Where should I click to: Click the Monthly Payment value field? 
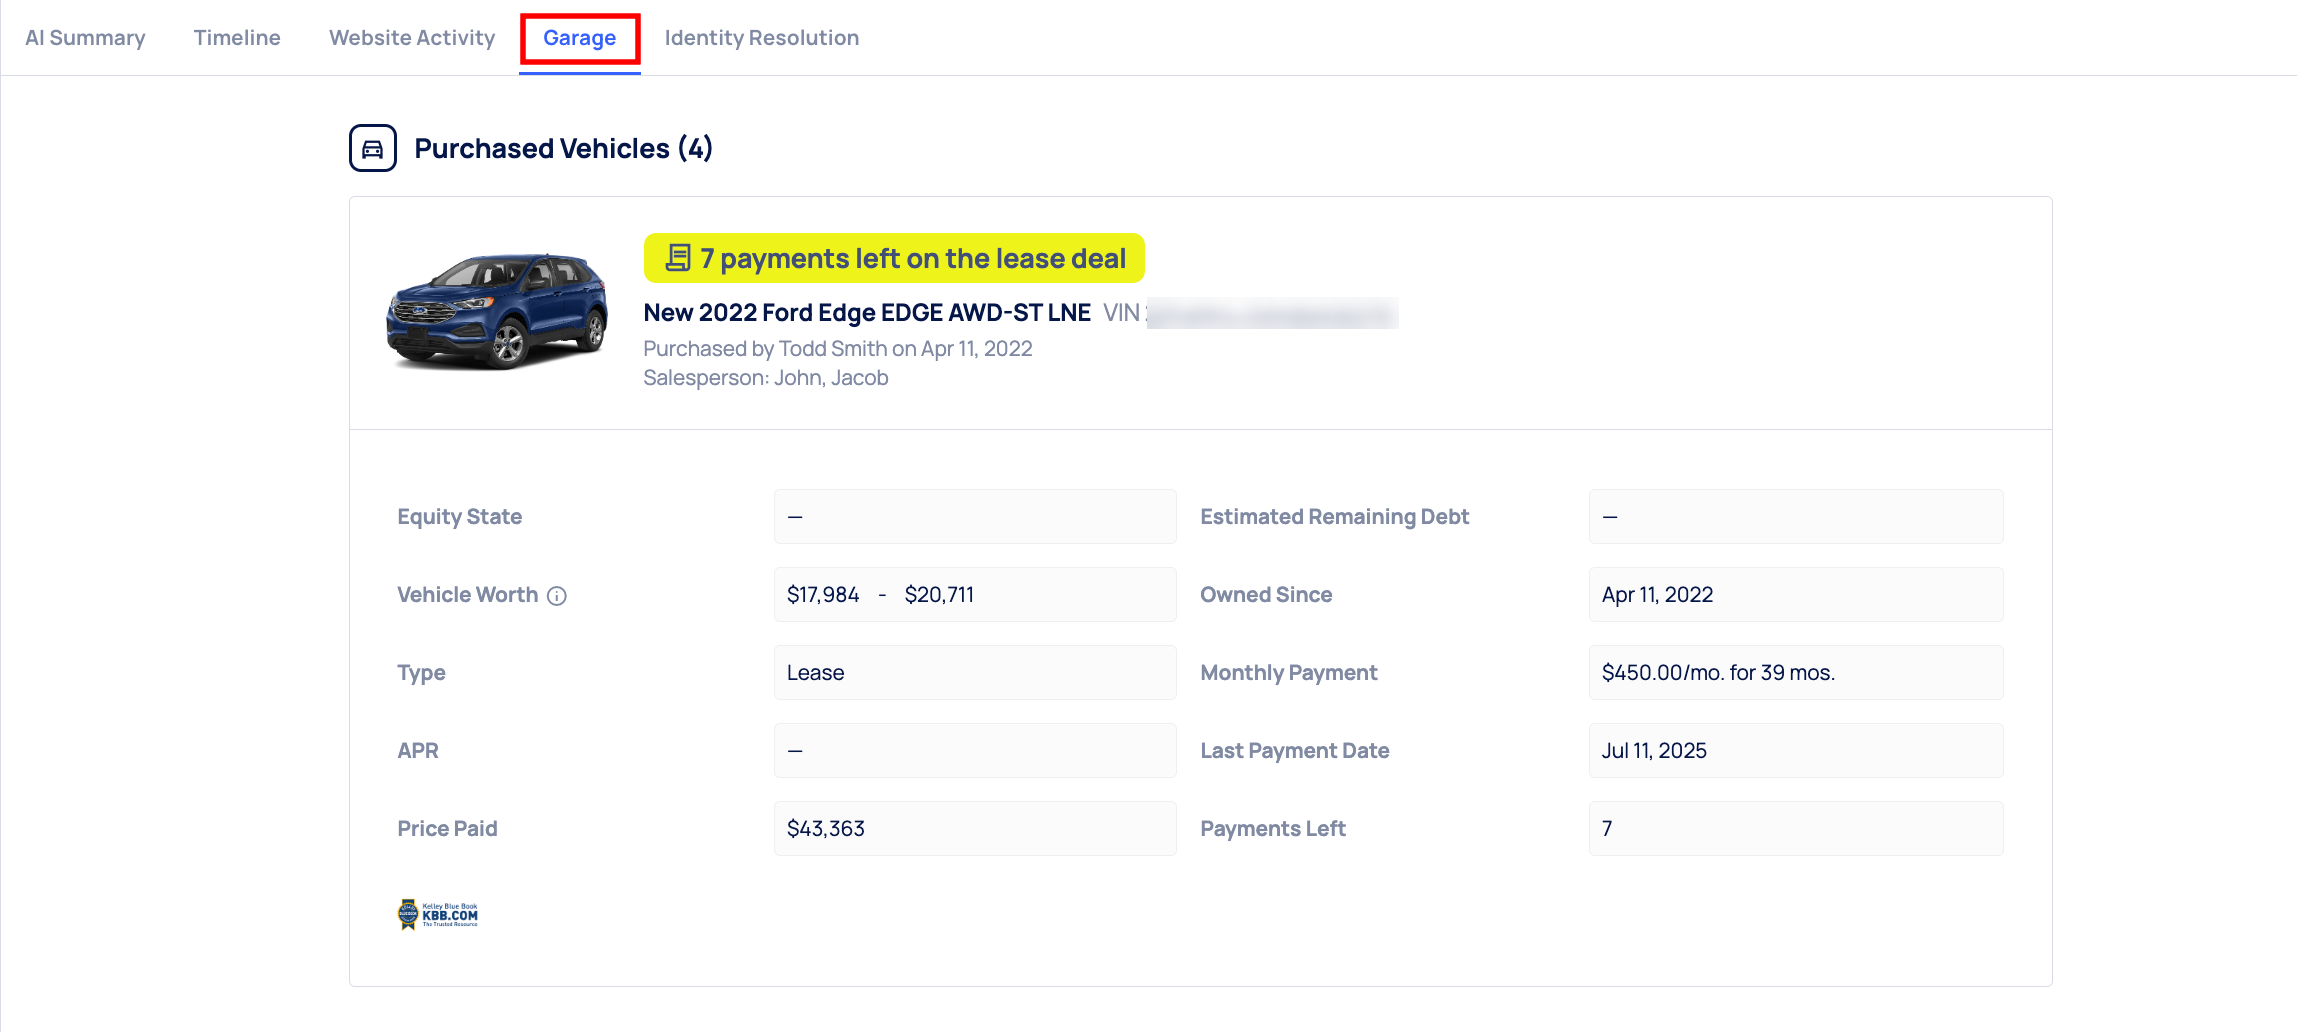1795,673
